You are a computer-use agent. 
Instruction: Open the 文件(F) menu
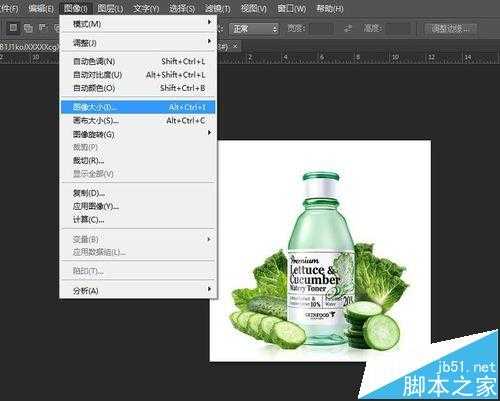click(x=9, y=8)
